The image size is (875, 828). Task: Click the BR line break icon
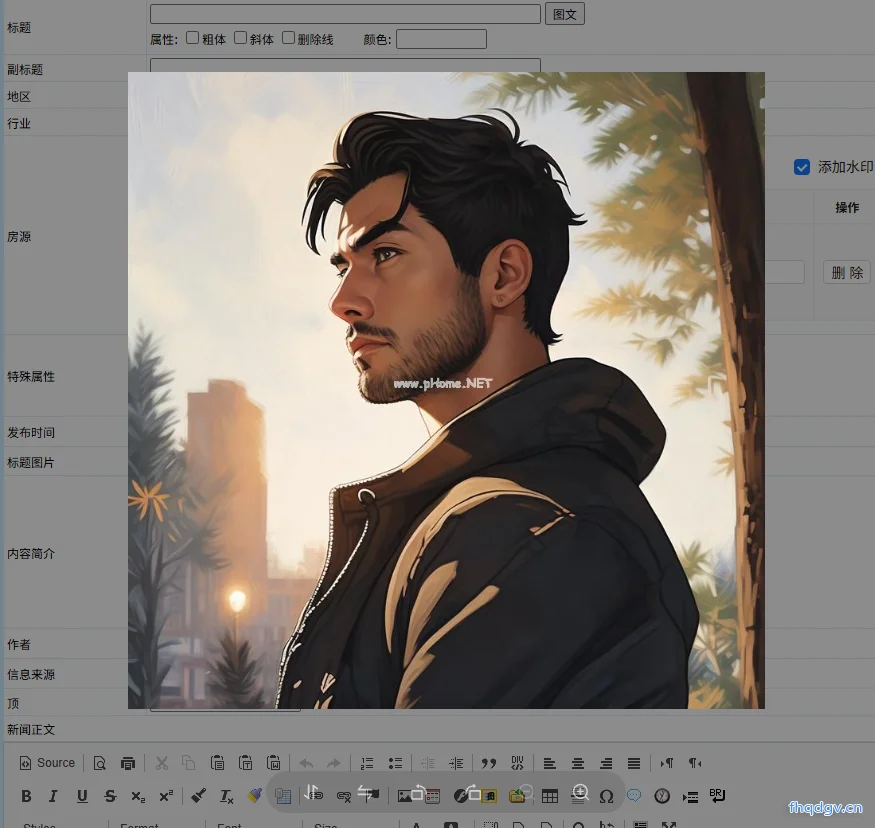pyautogui.click(x=718, y=796)
